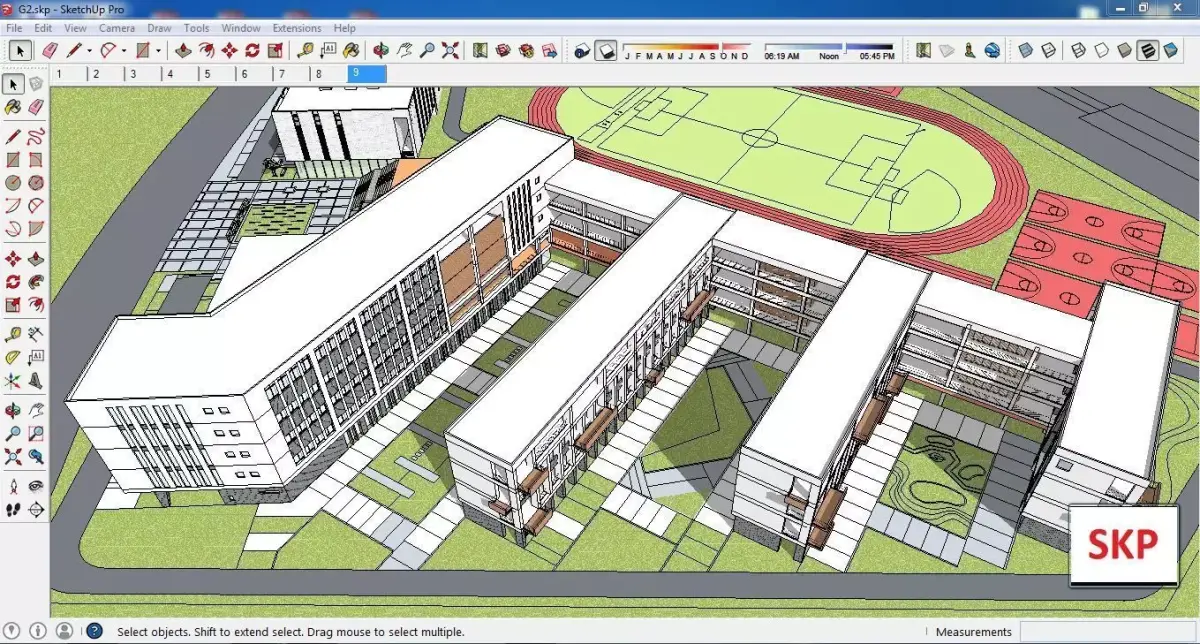Screen dimensions: 1200x644
Task: Switch to Shaded face style
Action: [x=1124, y=50]
